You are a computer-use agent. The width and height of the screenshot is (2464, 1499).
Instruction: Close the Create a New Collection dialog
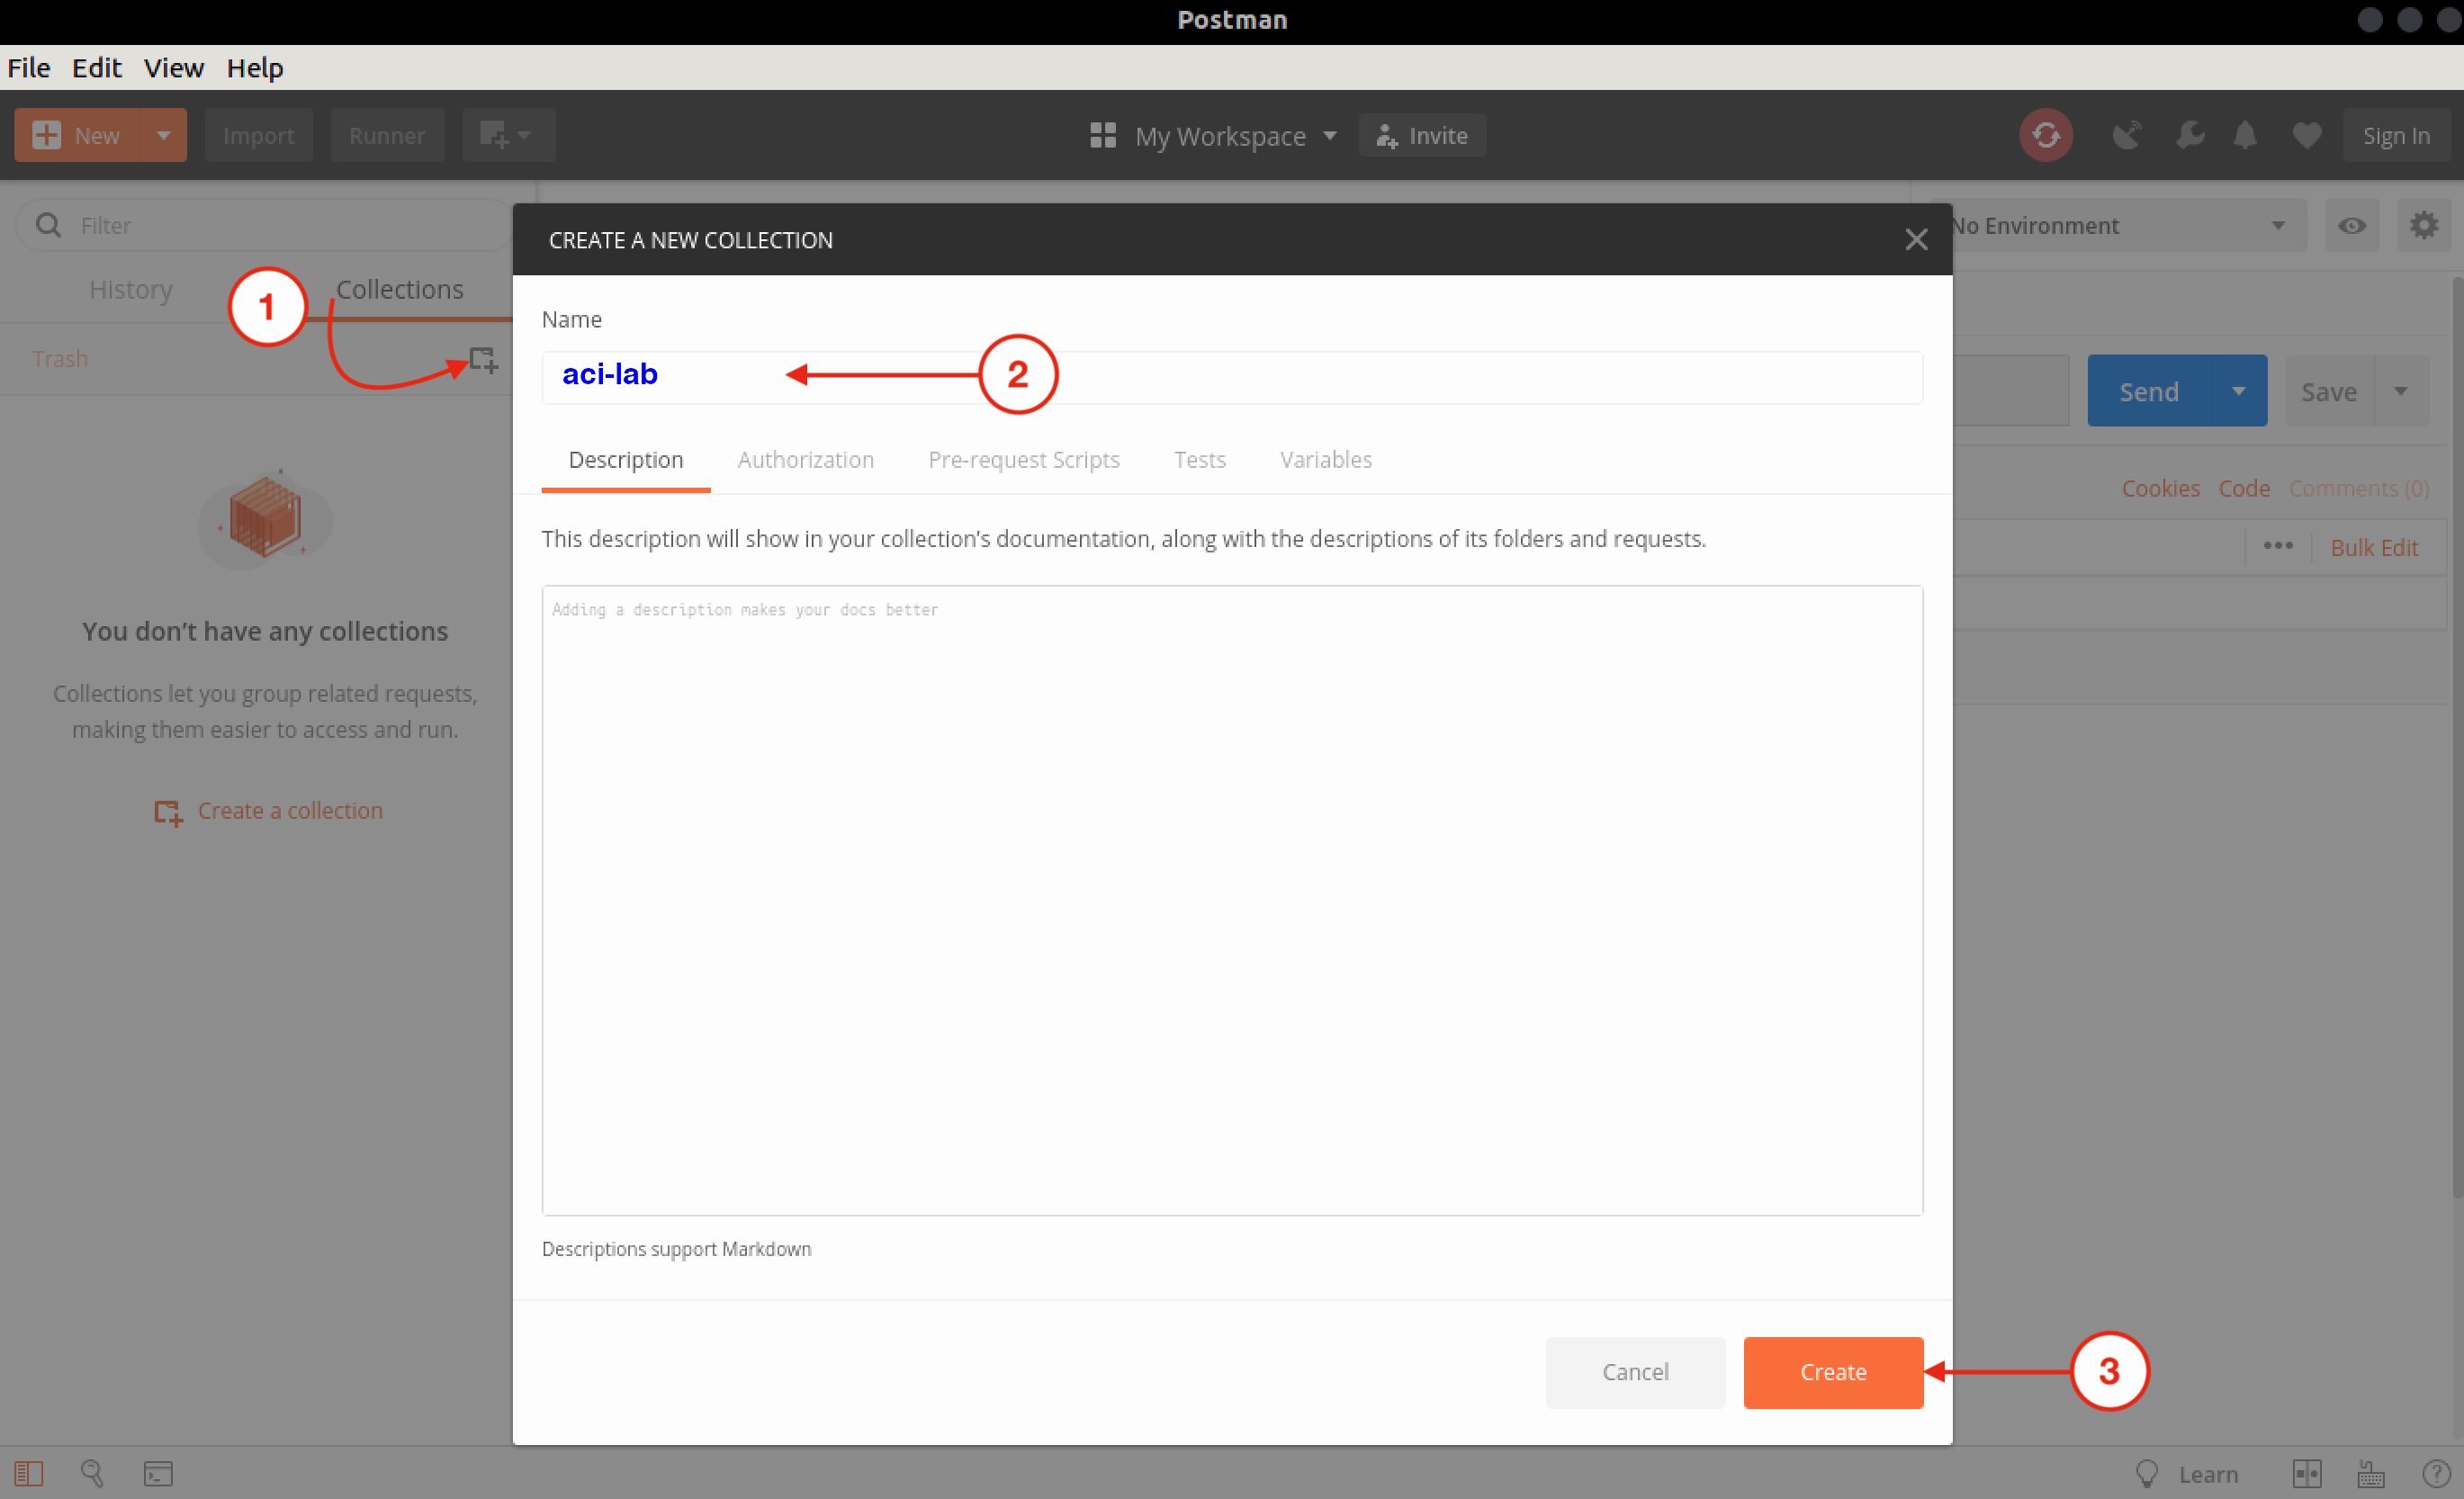pyautogui.click(x=1915, y=240)
